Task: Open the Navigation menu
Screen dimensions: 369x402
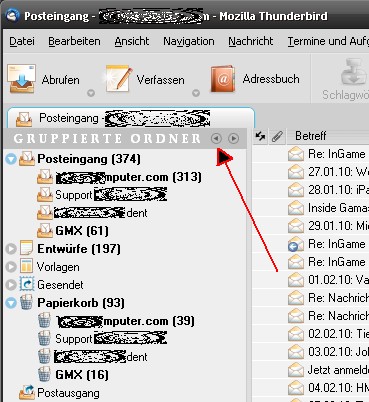Action: click(189, 41)
